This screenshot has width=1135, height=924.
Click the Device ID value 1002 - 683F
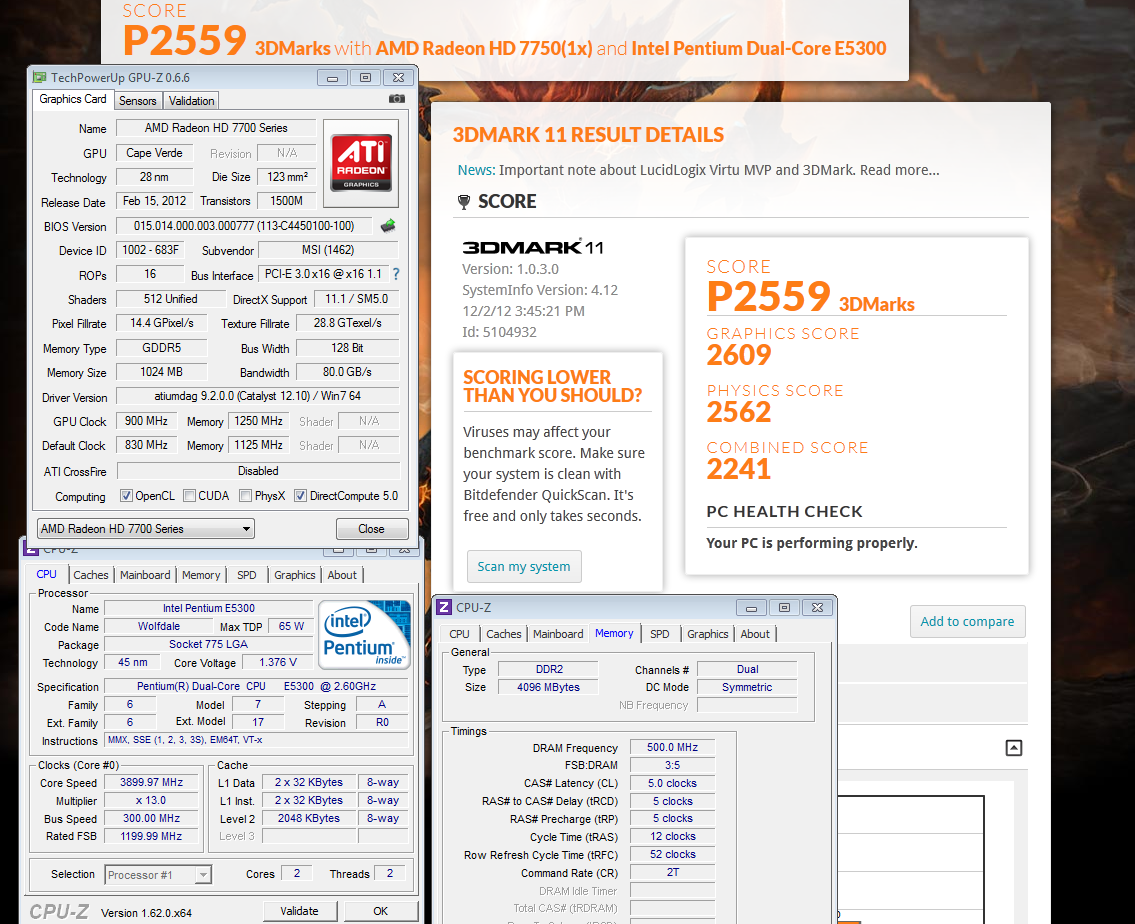click(151, 250)
